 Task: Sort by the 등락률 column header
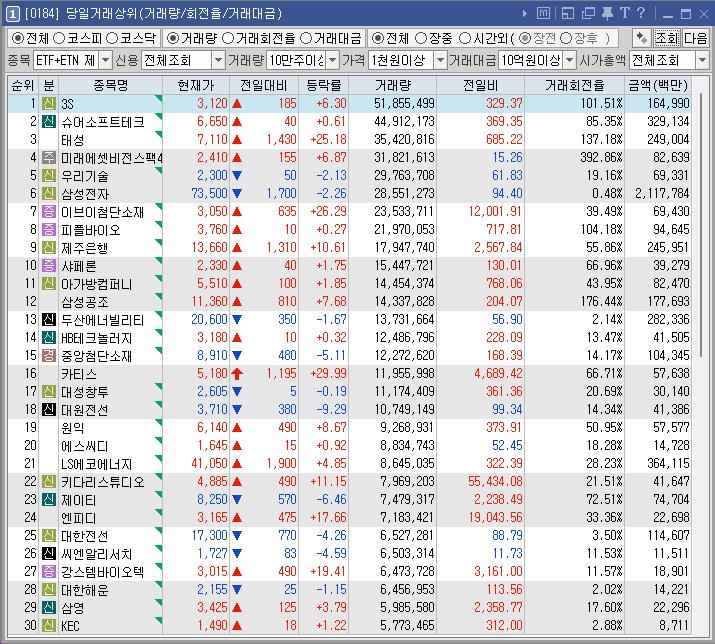[x=324, y=85]
